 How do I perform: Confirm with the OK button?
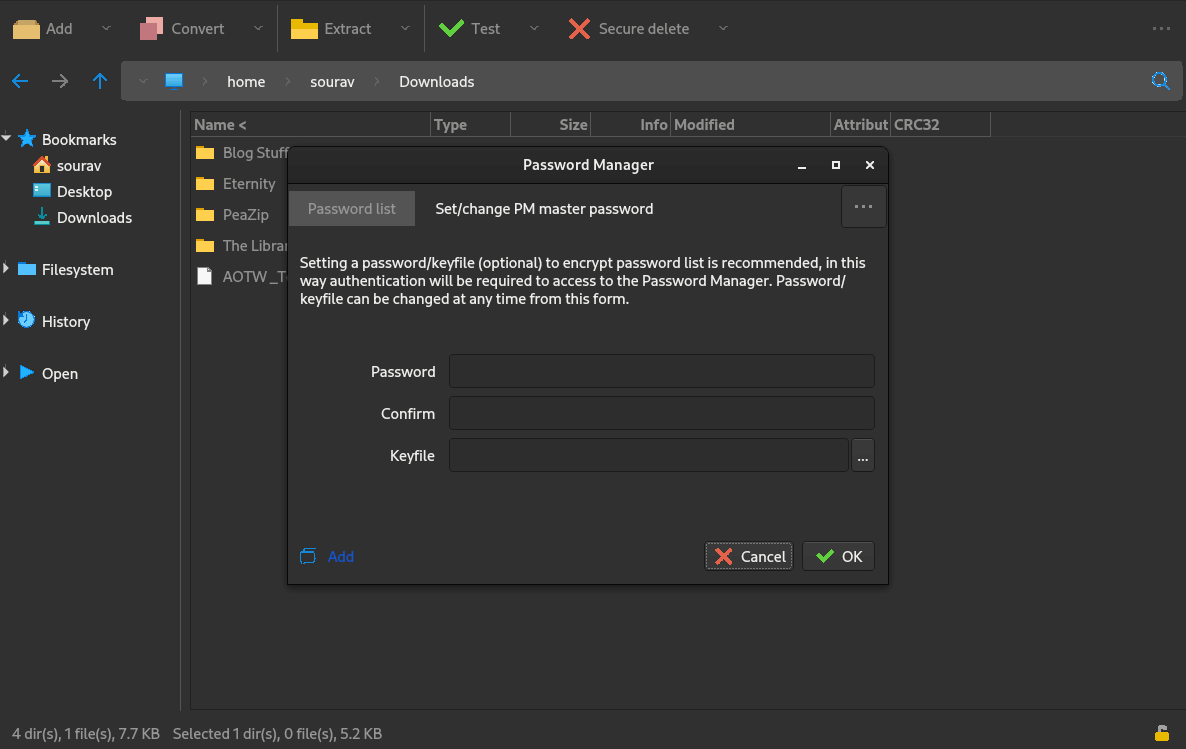click(838, 556)
